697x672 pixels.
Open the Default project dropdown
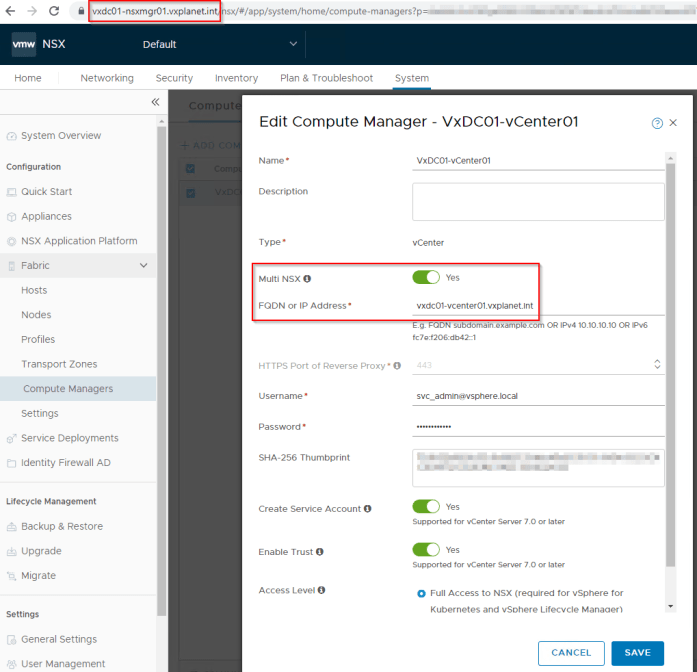coord(220,44)
